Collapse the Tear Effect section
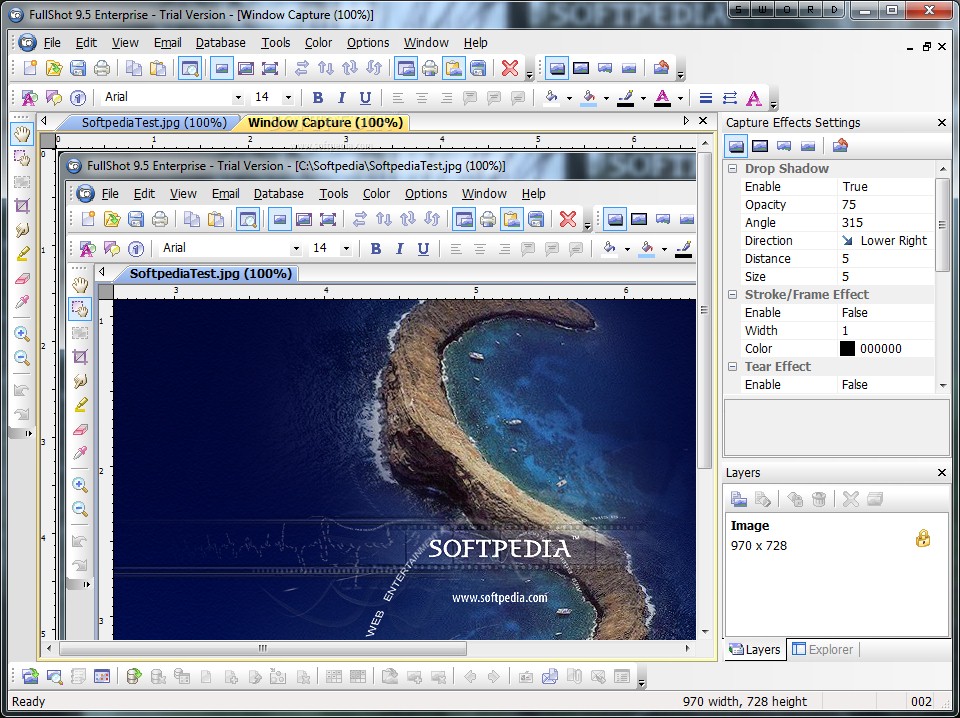This screenshot has width=960, height=718. point(732,367)
